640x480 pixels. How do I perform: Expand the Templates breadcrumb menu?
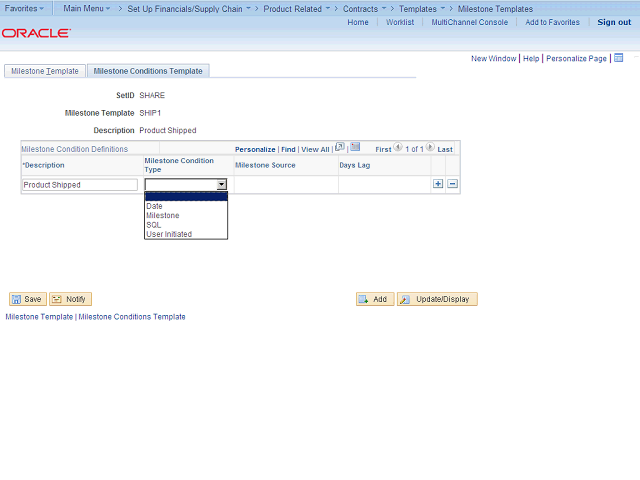tap(422, 9)
